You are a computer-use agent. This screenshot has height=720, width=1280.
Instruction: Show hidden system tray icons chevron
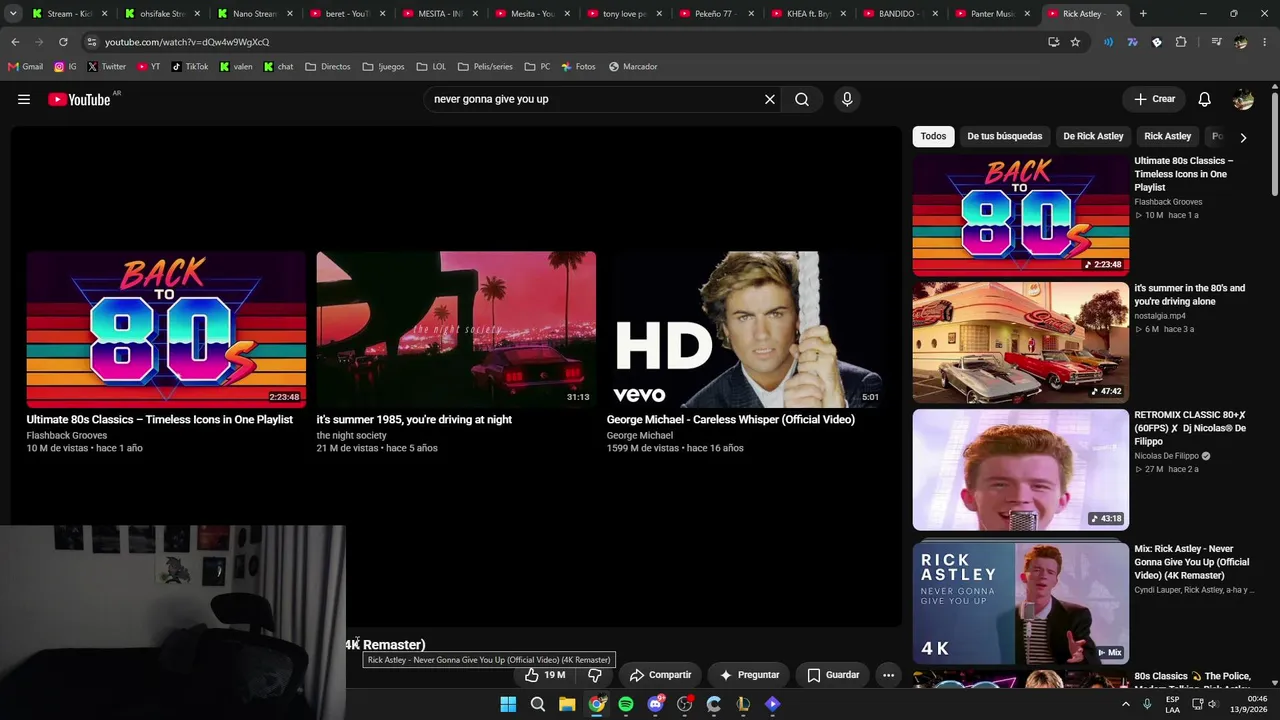click(1125, 704)
